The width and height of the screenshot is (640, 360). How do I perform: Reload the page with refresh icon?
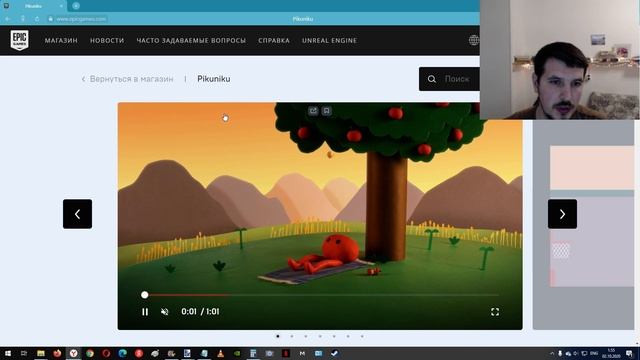pyautogui.click(x=37, y=19)
